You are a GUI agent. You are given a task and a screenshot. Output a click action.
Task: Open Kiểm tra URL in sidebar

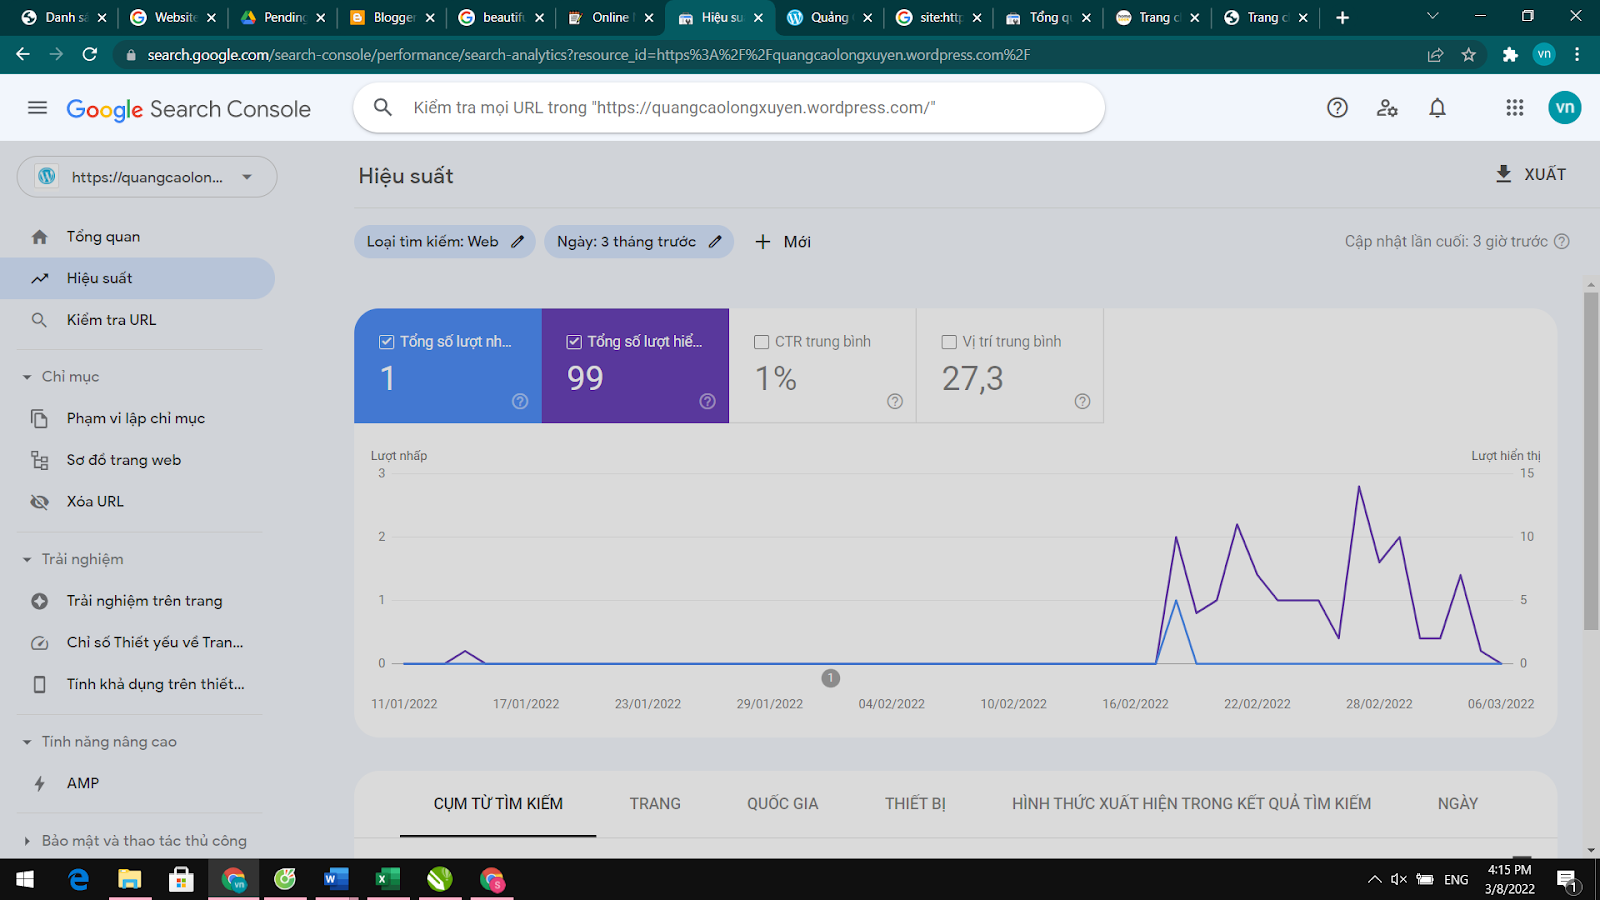pyautogui.click(x=138, y=320)
